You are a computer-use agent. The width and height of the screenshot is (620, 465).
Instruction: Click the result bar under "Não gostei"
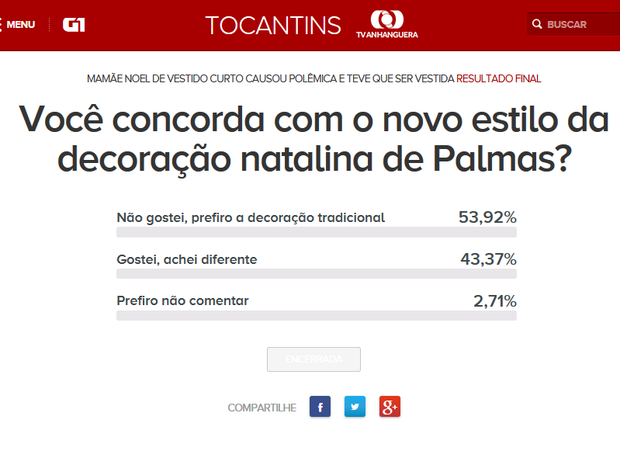[316, 232]
